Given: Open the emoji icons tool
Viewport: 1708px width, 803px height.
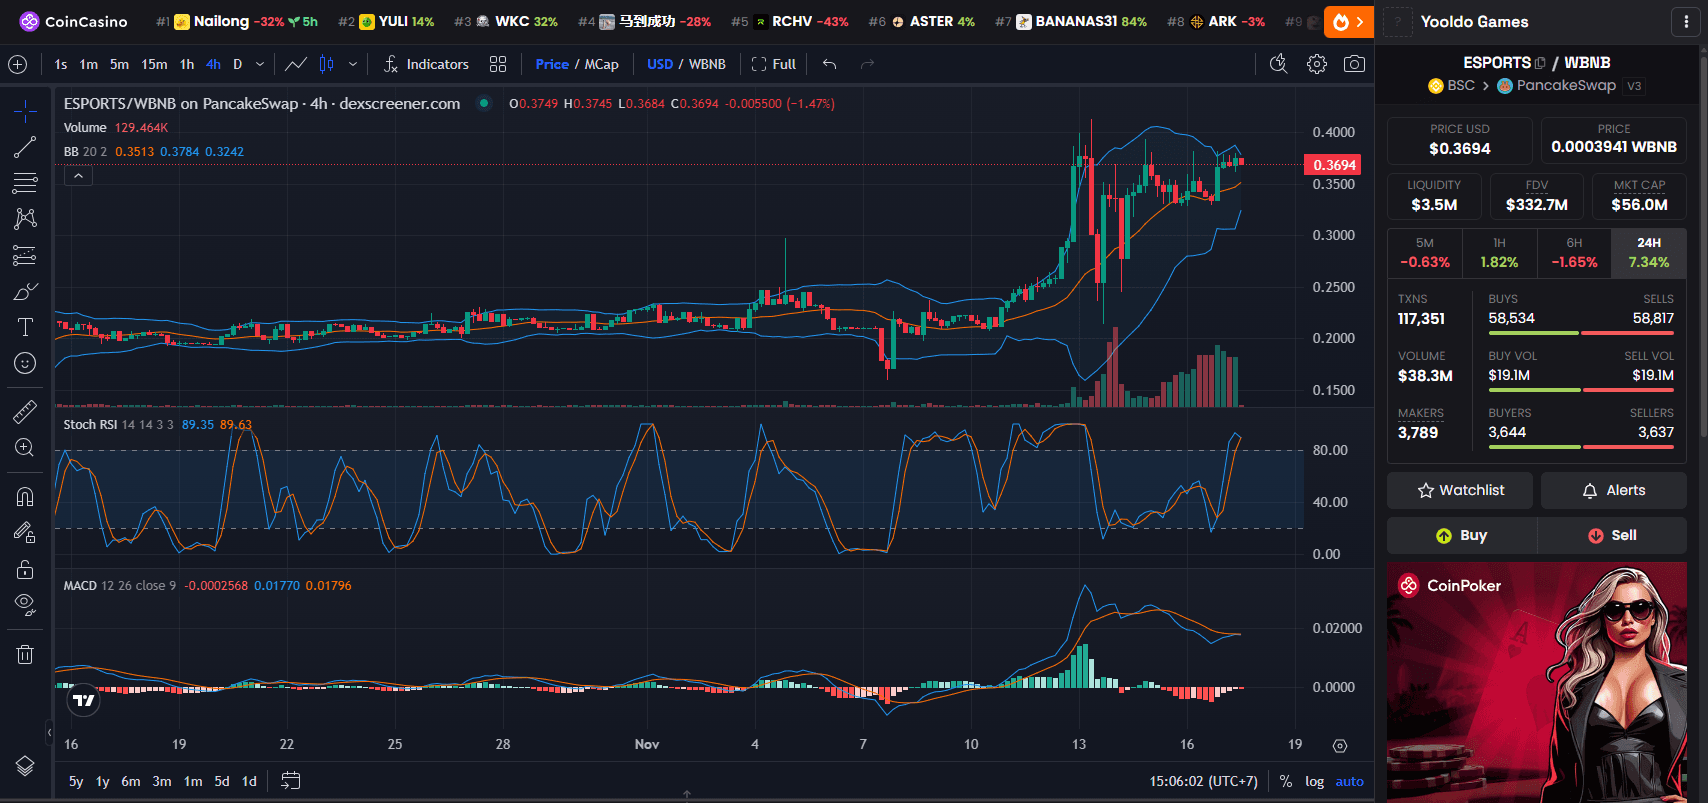Looking at the screenshot, I should click(25, 363).
